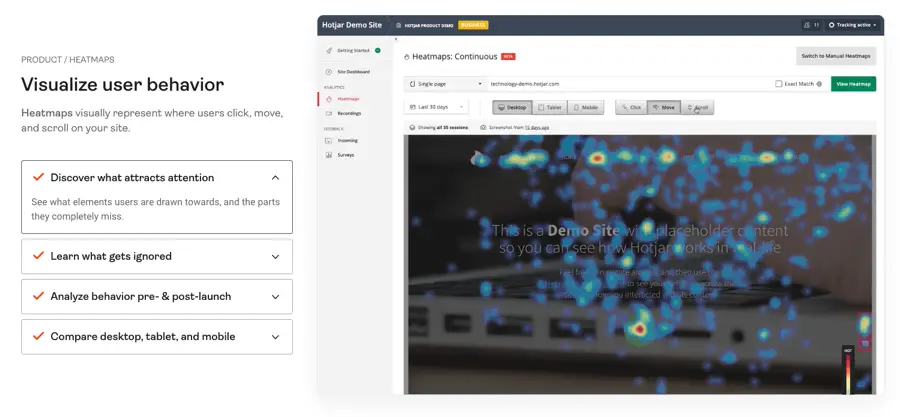The width and height of the screenshot is (900, 417).
Task: Switch device view to Tablet
Action: (x=550, y=107)
